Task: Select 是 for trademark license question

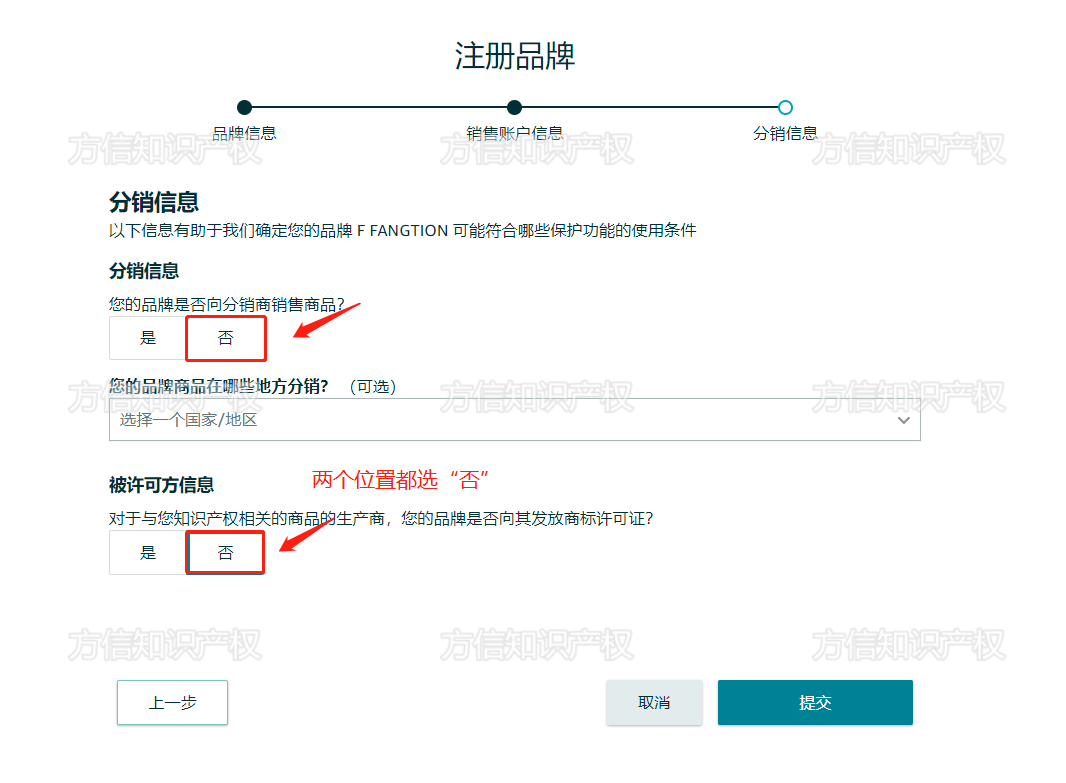Action: (147, 552)
